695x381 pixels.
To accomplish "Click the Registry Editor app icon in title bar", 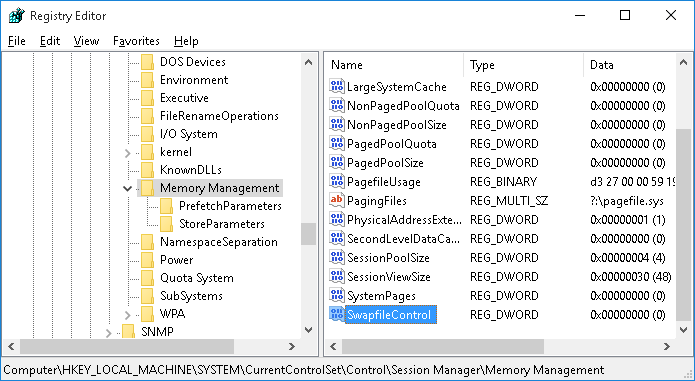I will pyautogui.click(x=17, y=16).
